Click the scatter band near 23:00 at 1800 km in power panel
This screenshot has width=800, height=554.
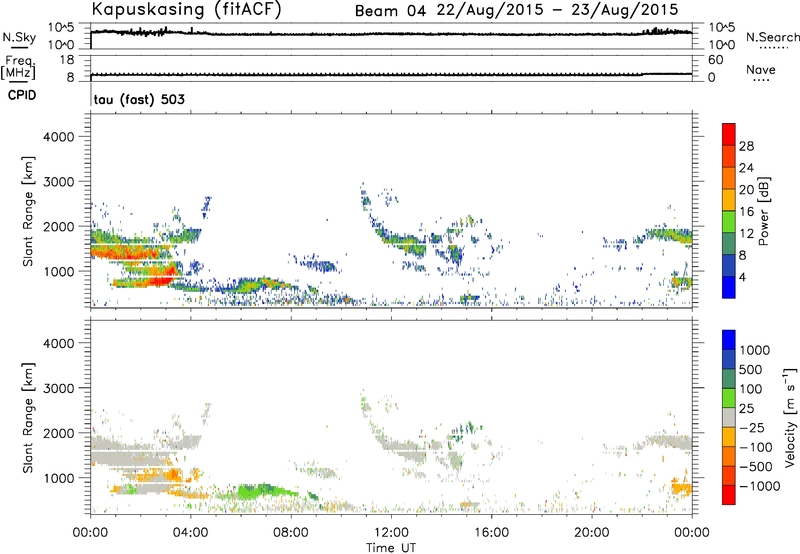pyautogui.click(x=668, y=235)
